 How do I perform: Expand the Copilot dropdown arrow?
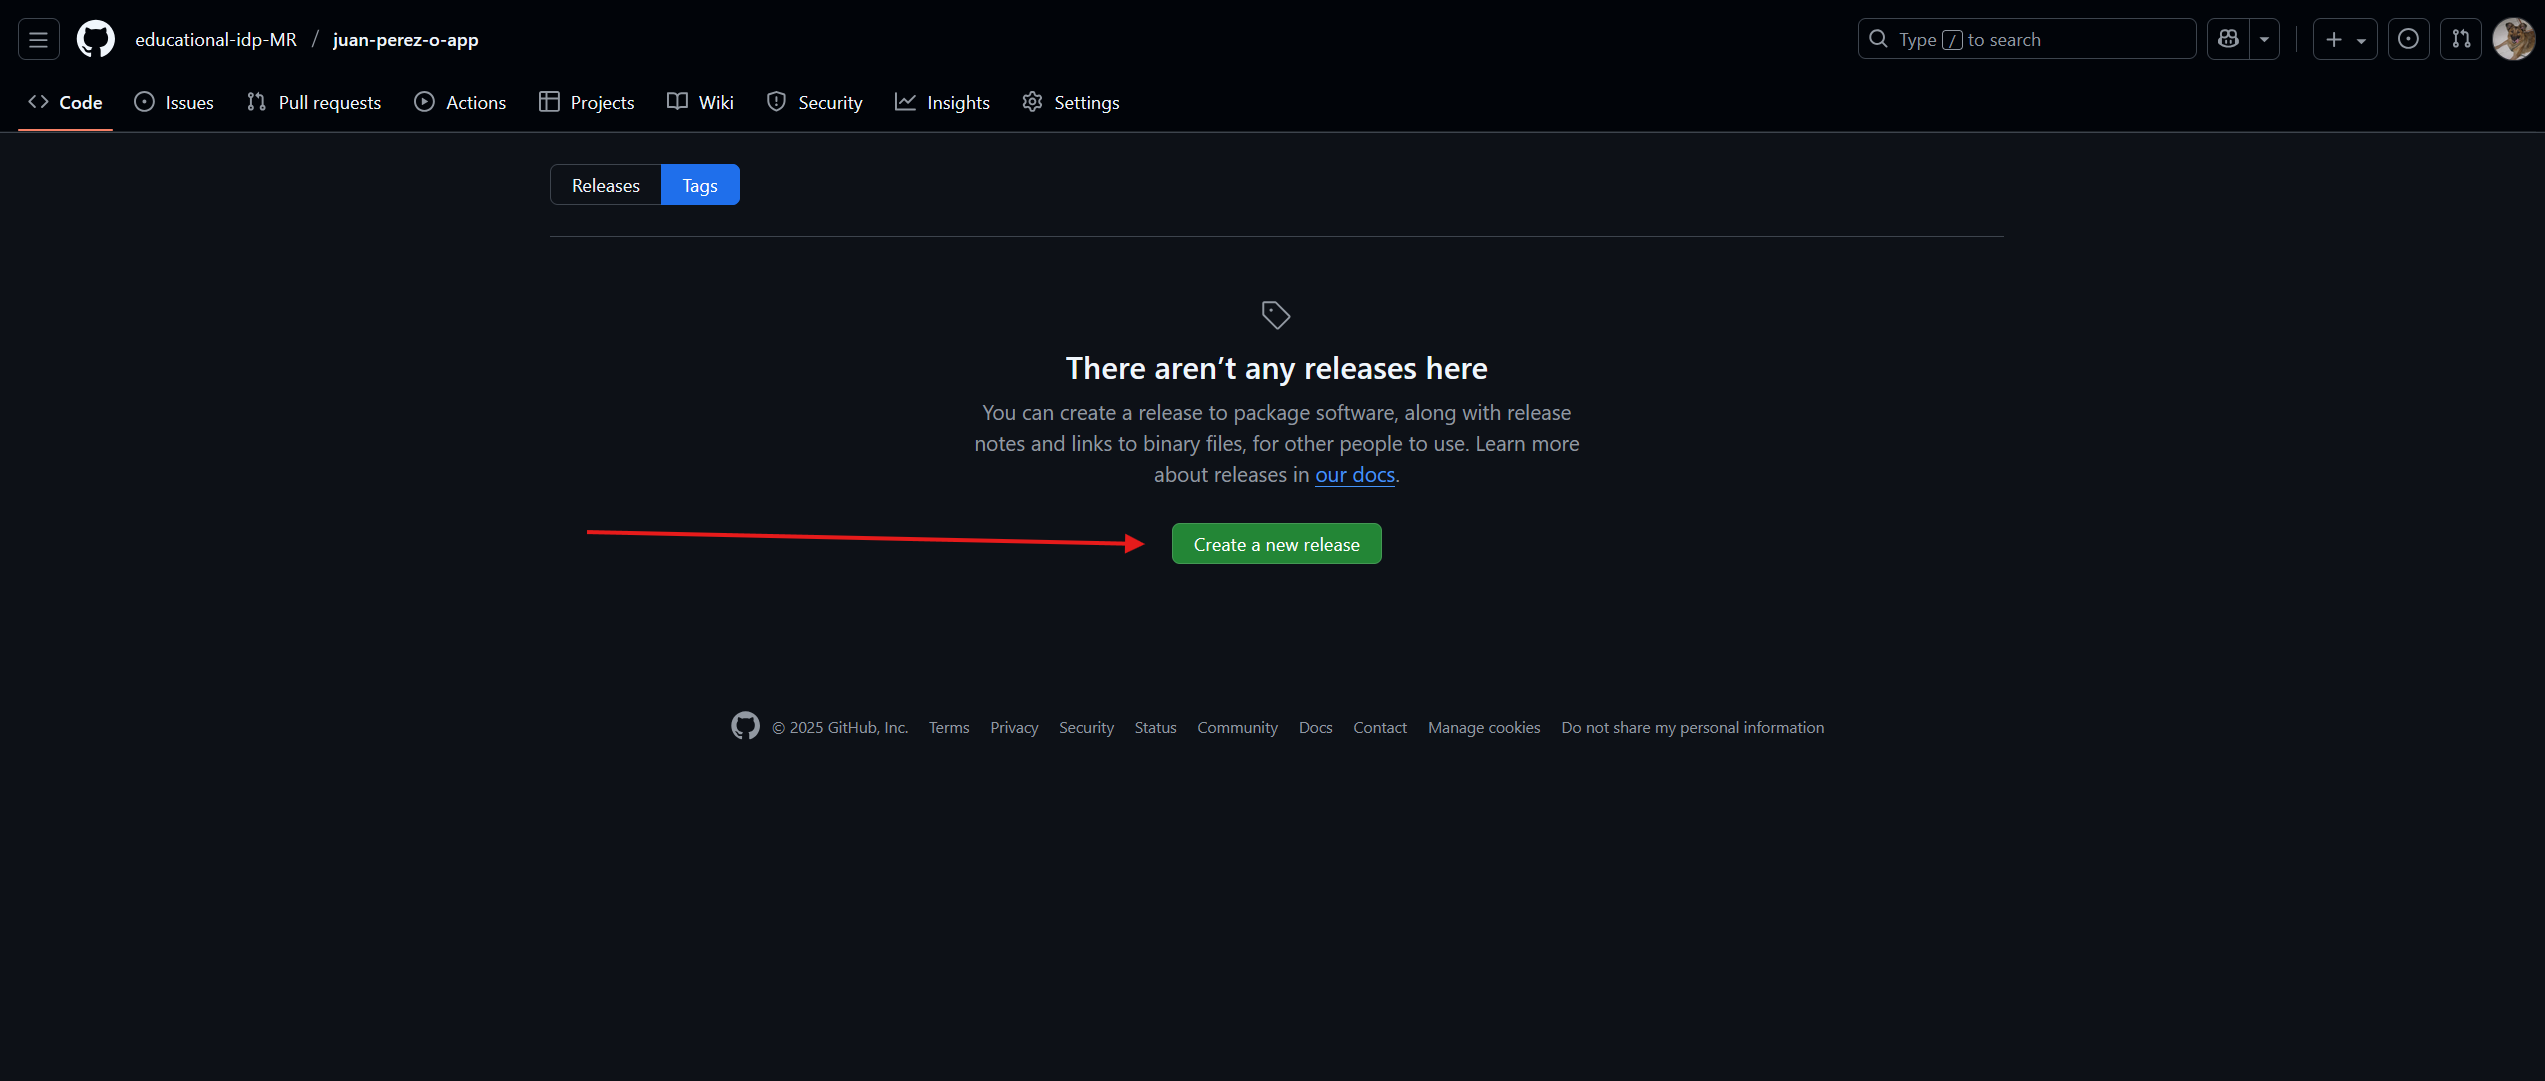[2264, 40]
